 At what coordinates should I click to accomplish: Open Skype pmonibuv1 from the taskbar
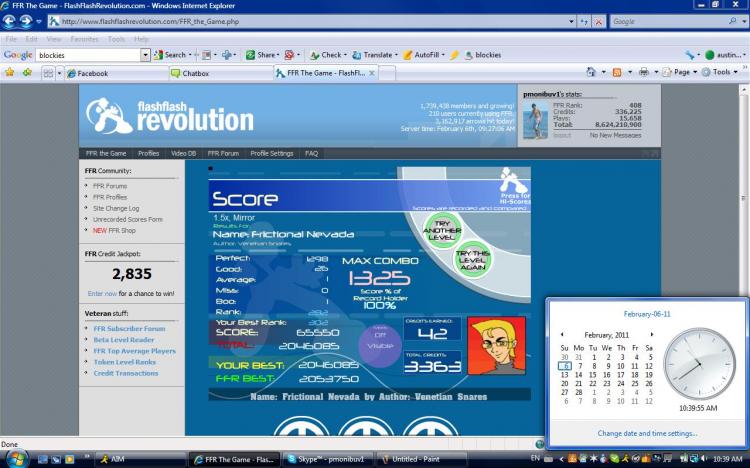click(328, 459)
